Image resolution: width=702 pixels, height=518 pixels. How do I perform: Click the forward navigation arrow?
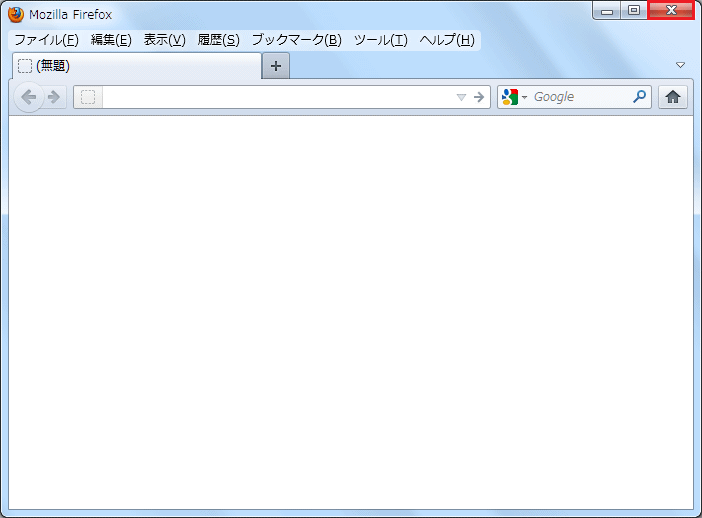pyautogui.click(x=54, y=97)
